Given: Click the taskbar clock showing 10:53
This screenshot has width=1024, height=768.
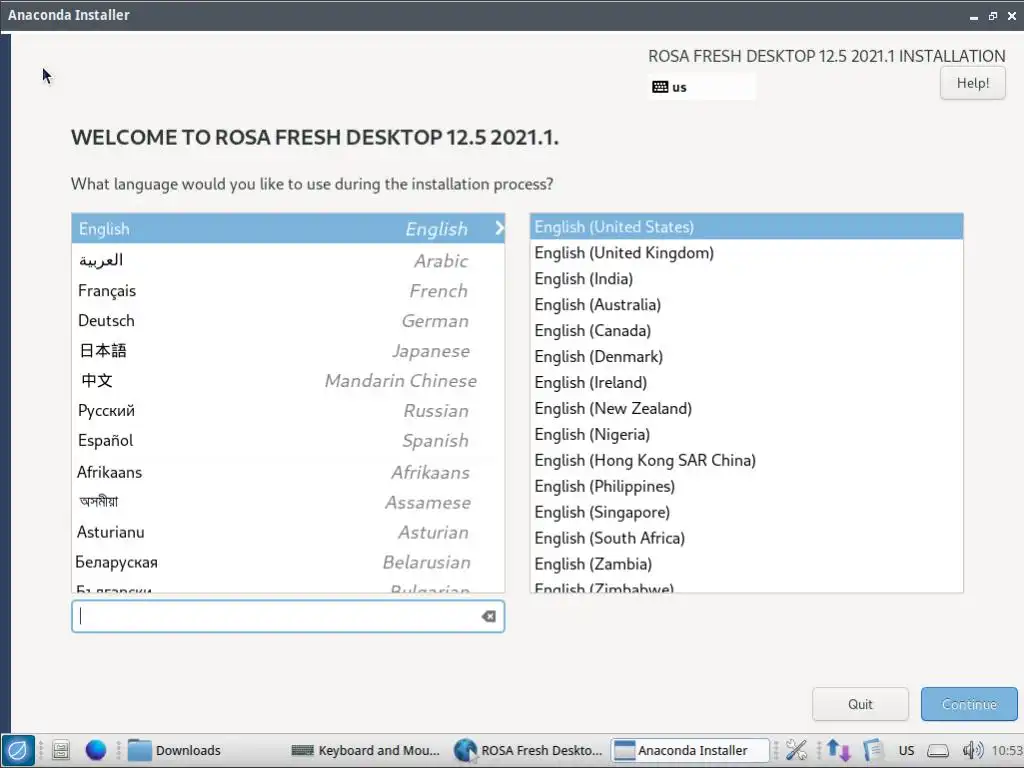Looking at the screenshot, I should click(1006, 750).
